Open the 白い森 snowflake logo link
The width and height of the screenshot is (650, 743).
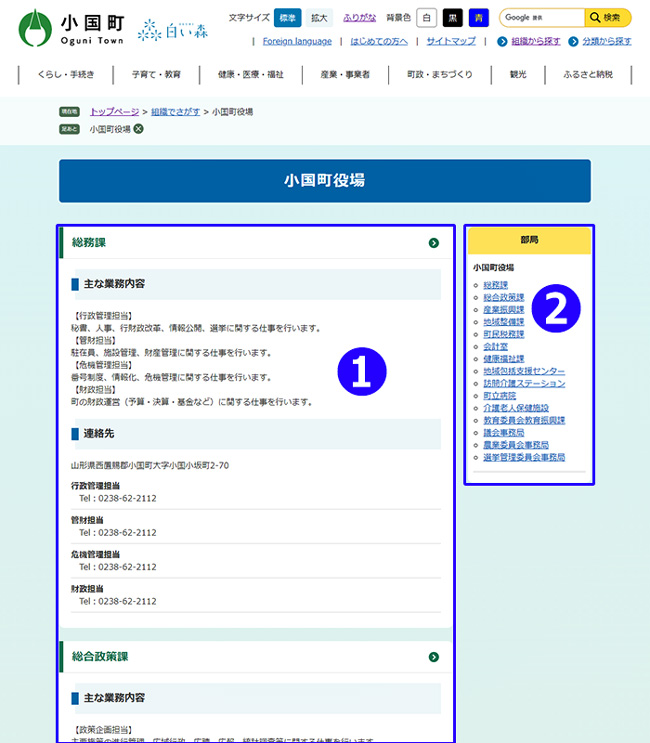[x=173, y=30]
